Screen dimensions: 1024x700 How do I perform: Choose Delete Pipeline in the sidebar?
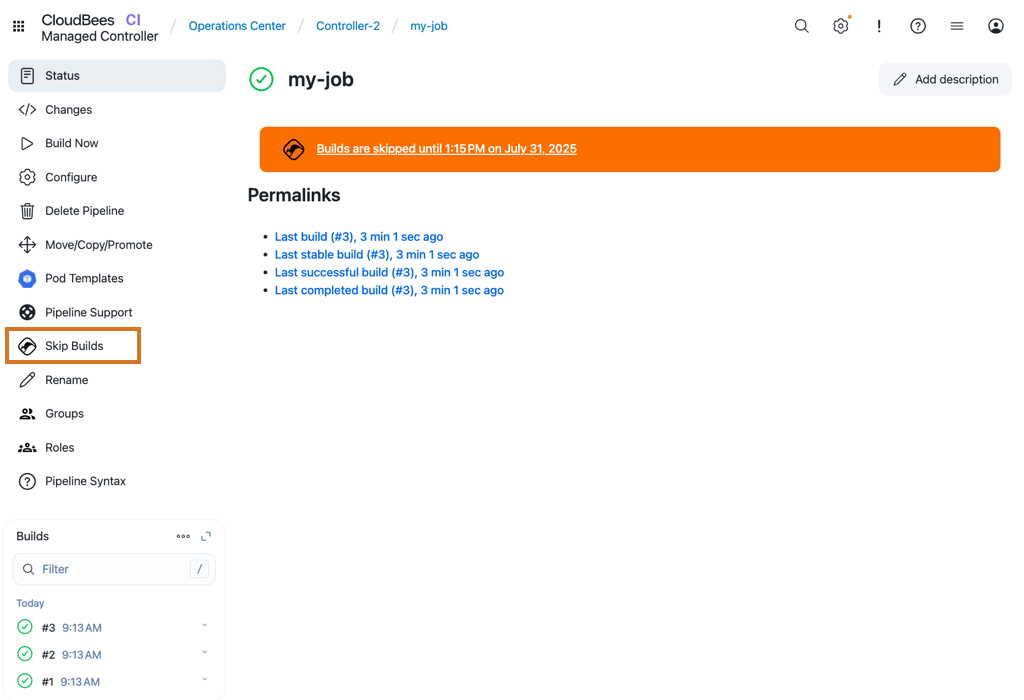point(117,211)
